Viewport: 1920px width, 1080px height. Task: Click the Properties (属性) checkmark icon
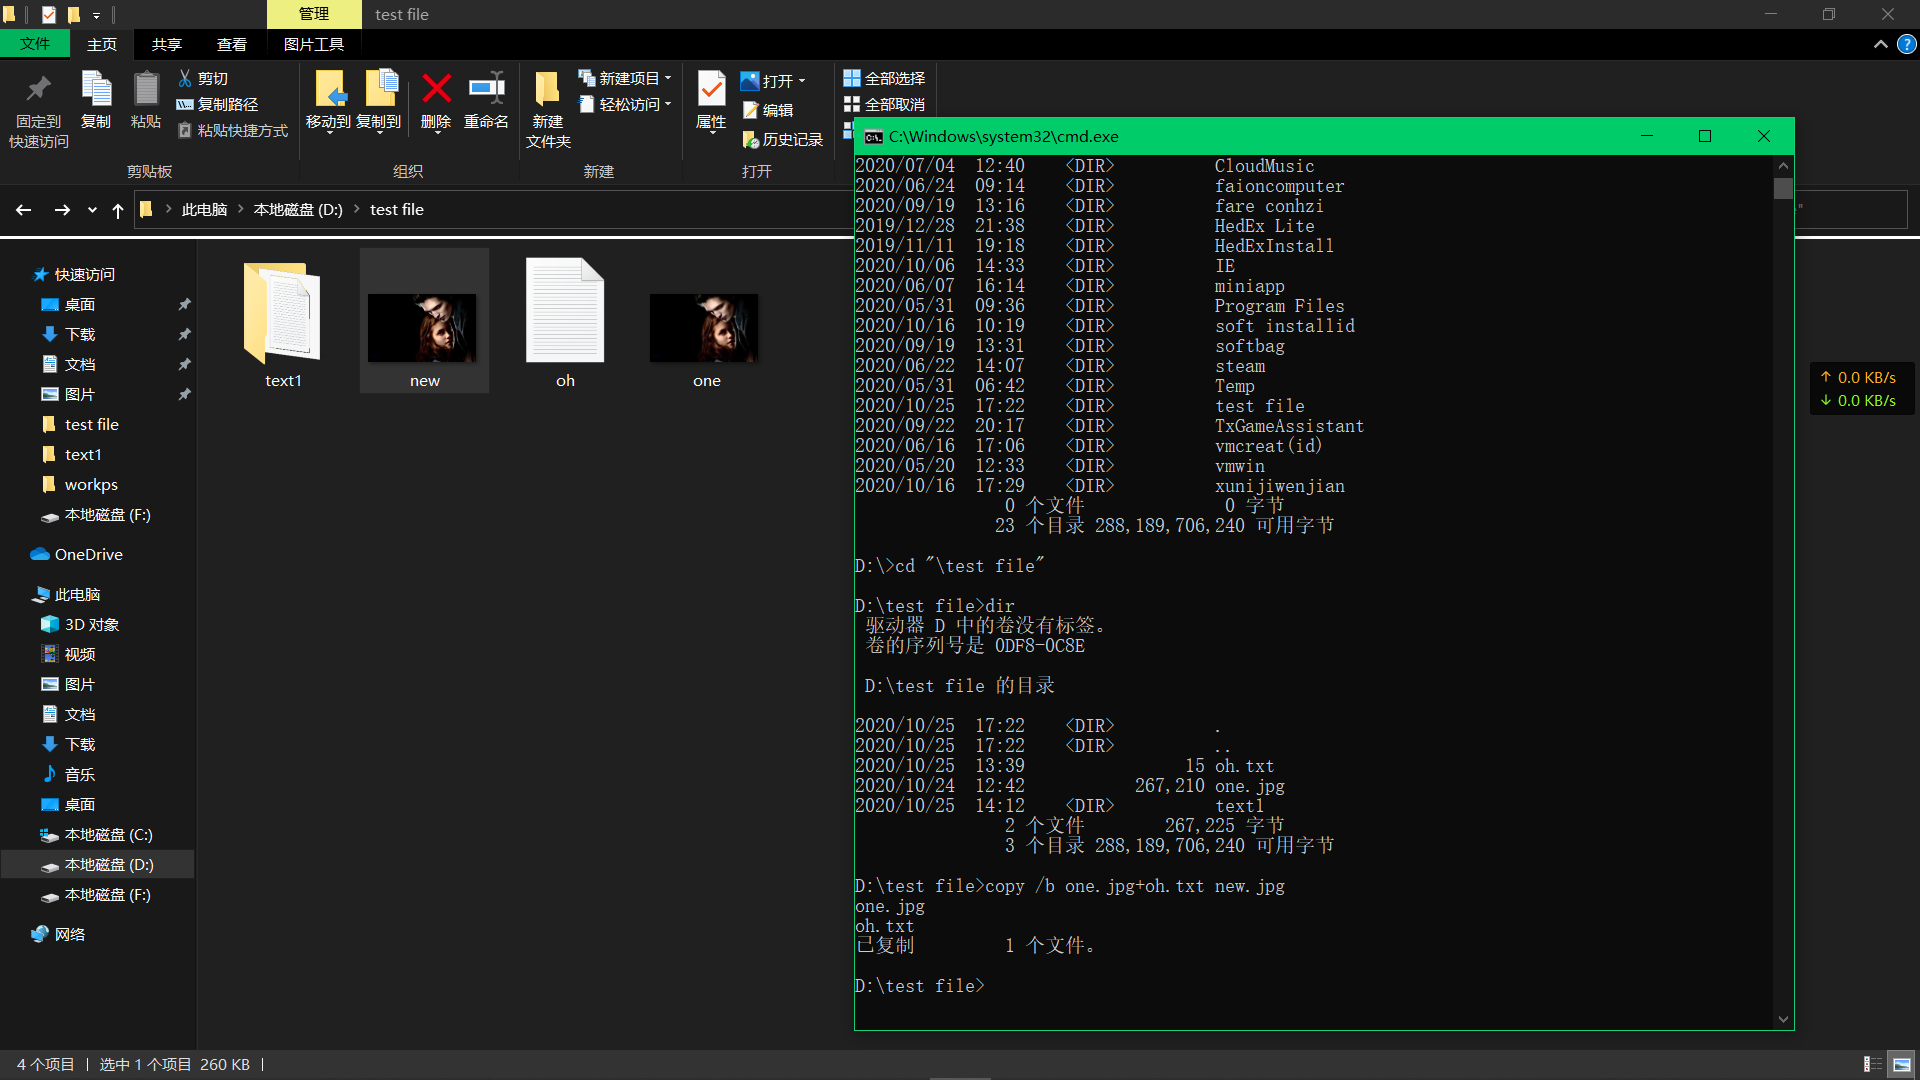click(x=711, y=90)
